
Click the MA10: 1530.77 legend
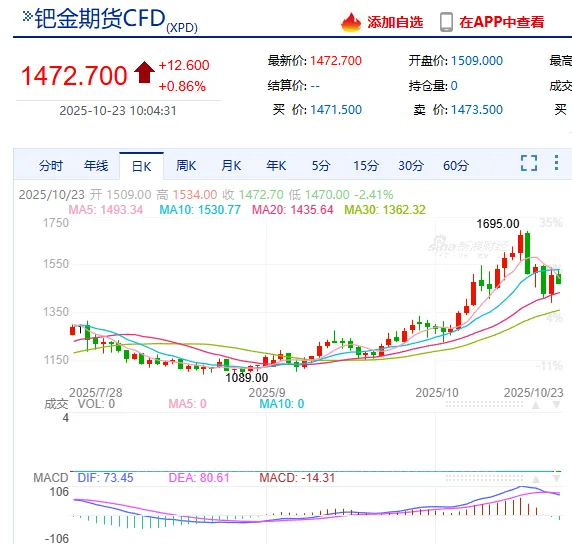pos(200,210)
